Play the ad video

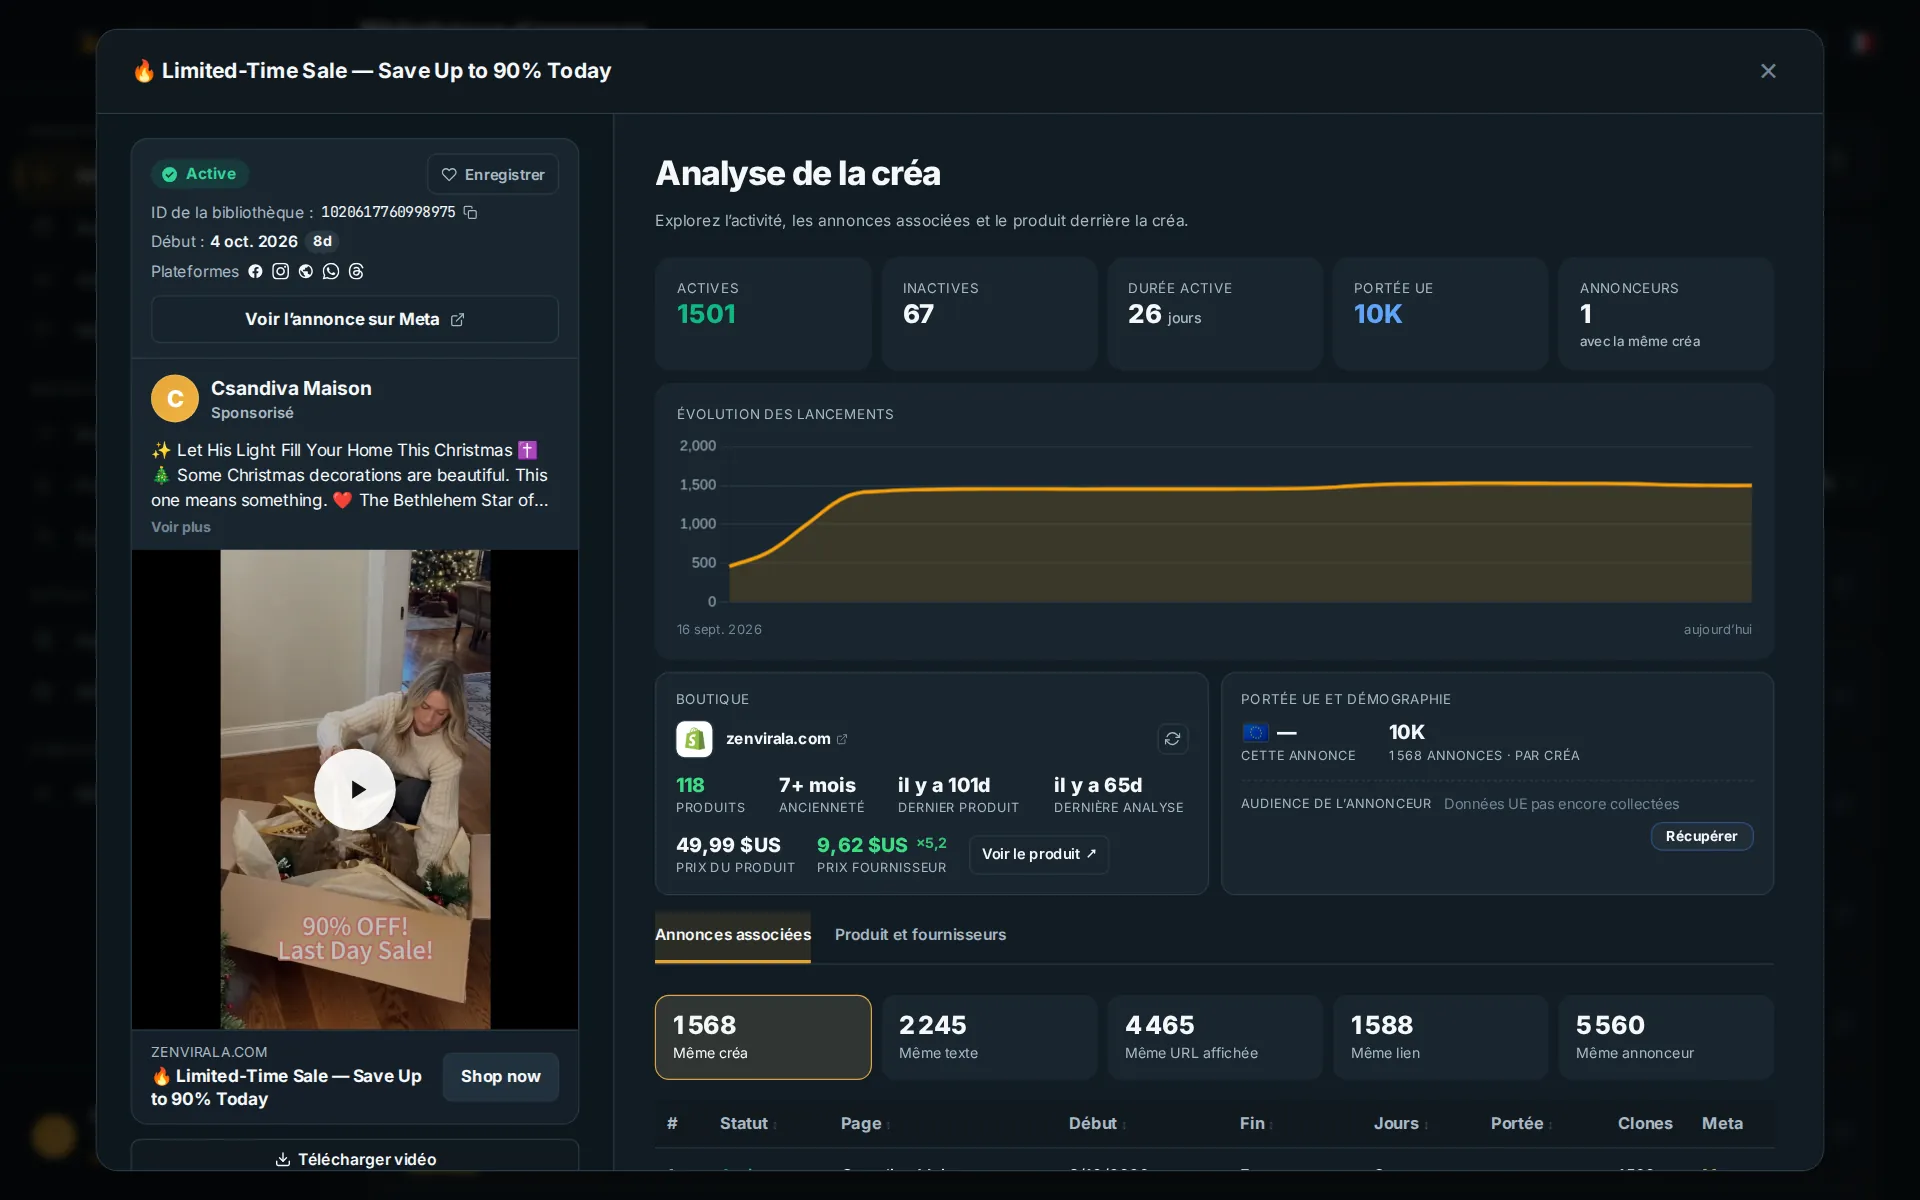pos(355,789)
